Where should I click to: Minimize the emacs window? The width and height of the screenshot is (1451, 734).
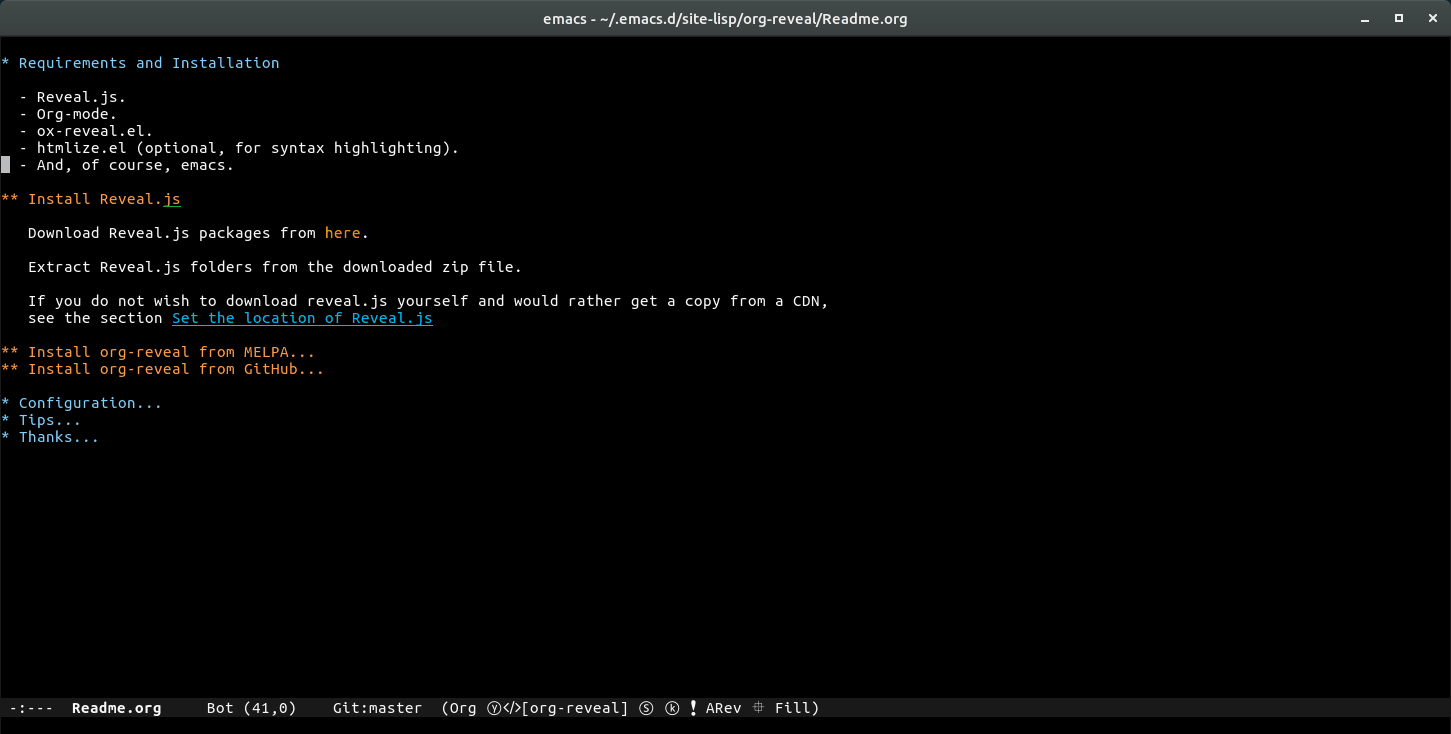pos(1364,18)
